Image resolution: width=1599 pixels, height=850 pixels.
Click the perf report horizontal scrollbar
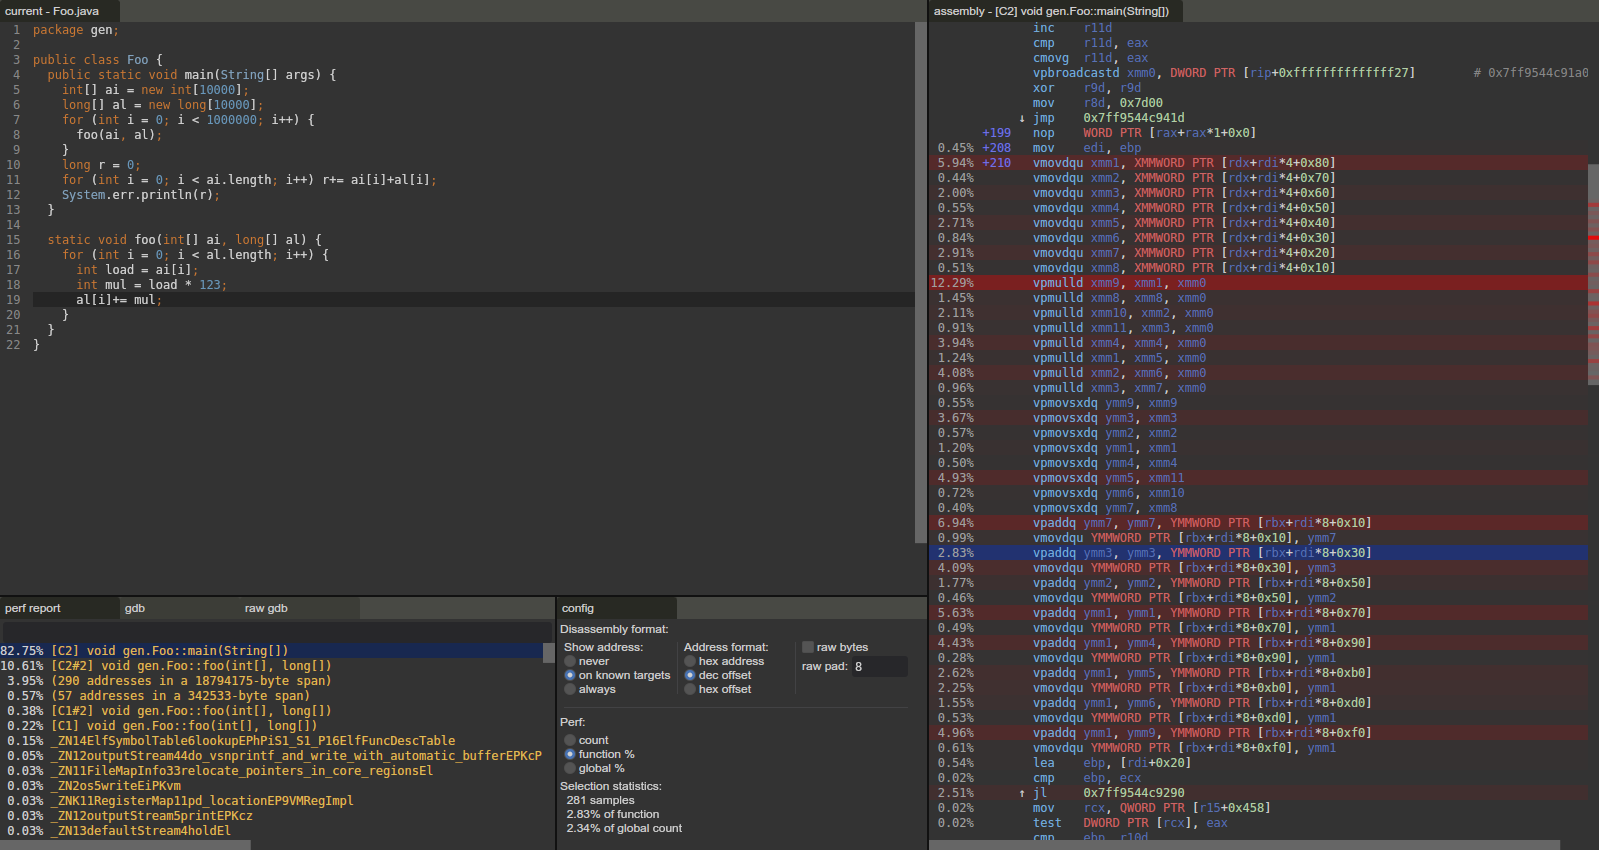(125, 845)
